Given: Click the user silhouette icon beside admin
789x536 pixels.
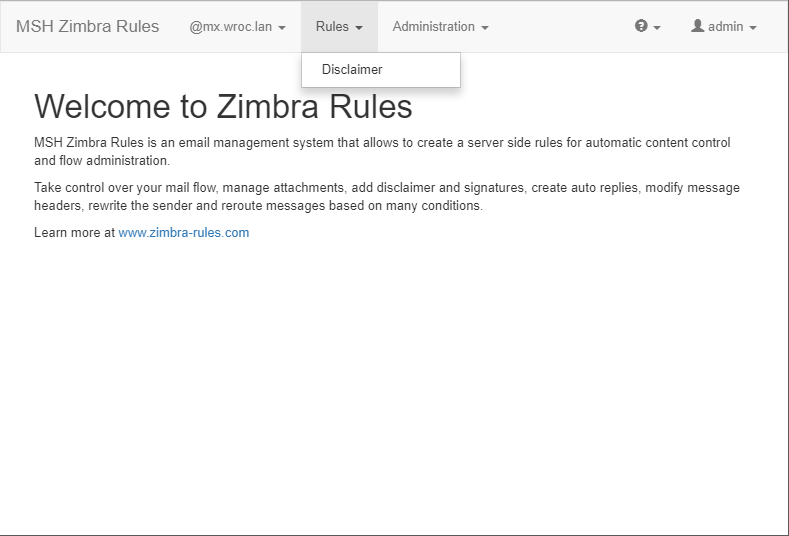Looking at the screenshot, I should click(x=697, y=26).
